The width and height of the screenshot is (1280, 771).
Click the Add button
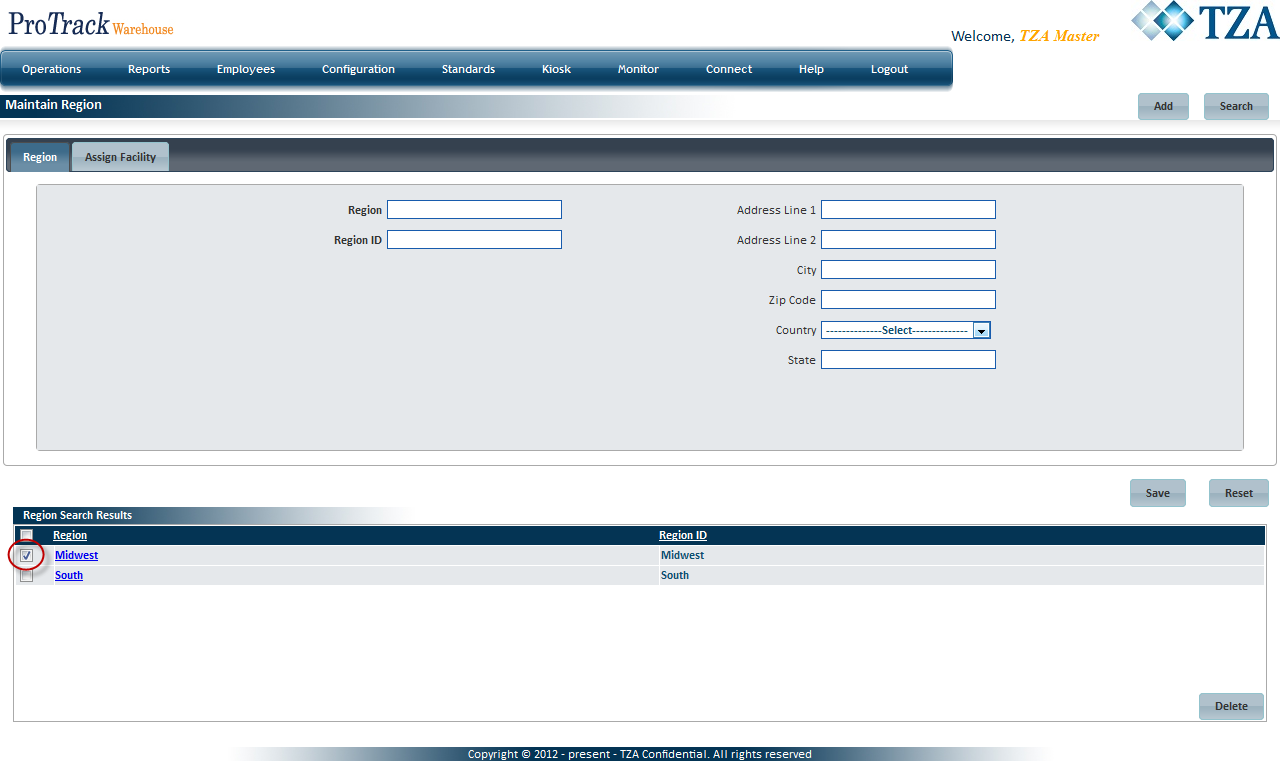tap(1163, 106)
